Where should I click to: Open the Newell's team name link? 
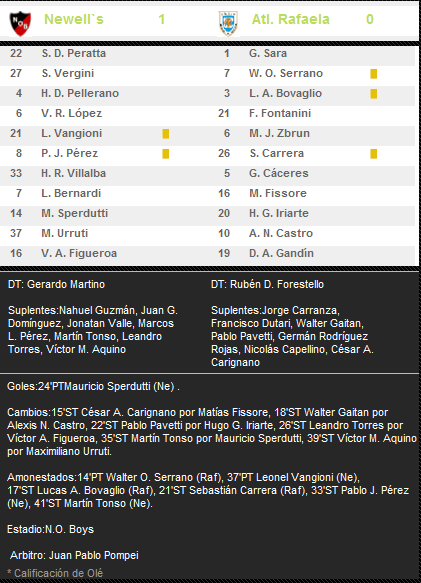[74, 19]
